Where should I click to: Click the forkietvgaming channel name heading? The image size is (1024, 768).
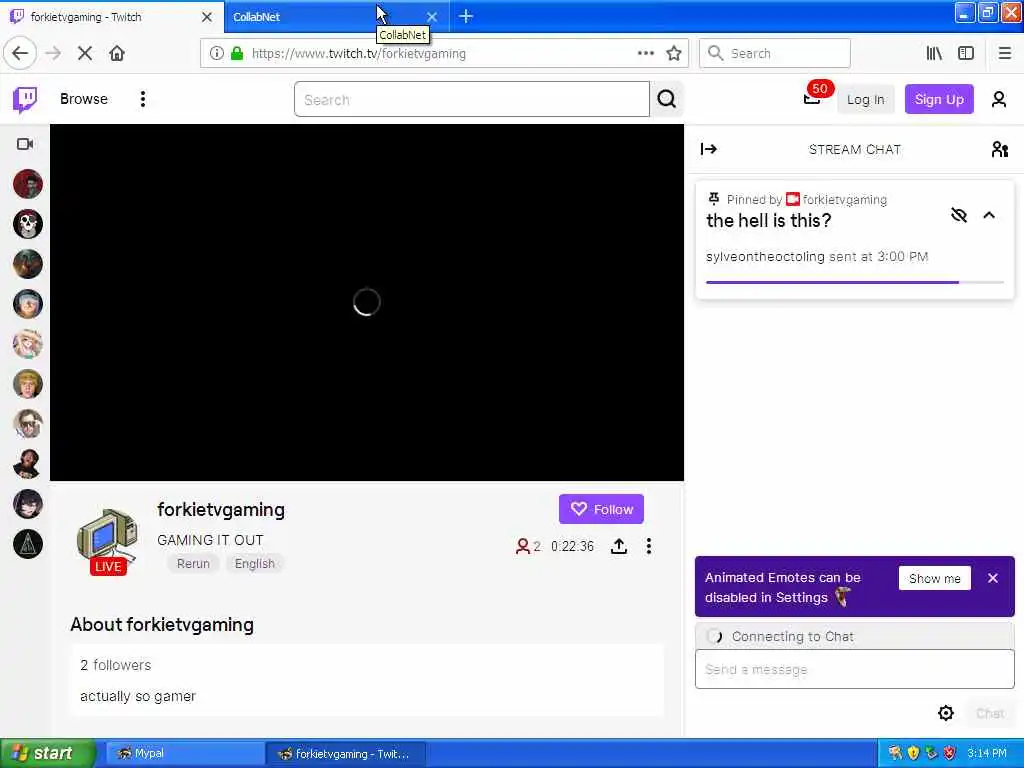221,510
